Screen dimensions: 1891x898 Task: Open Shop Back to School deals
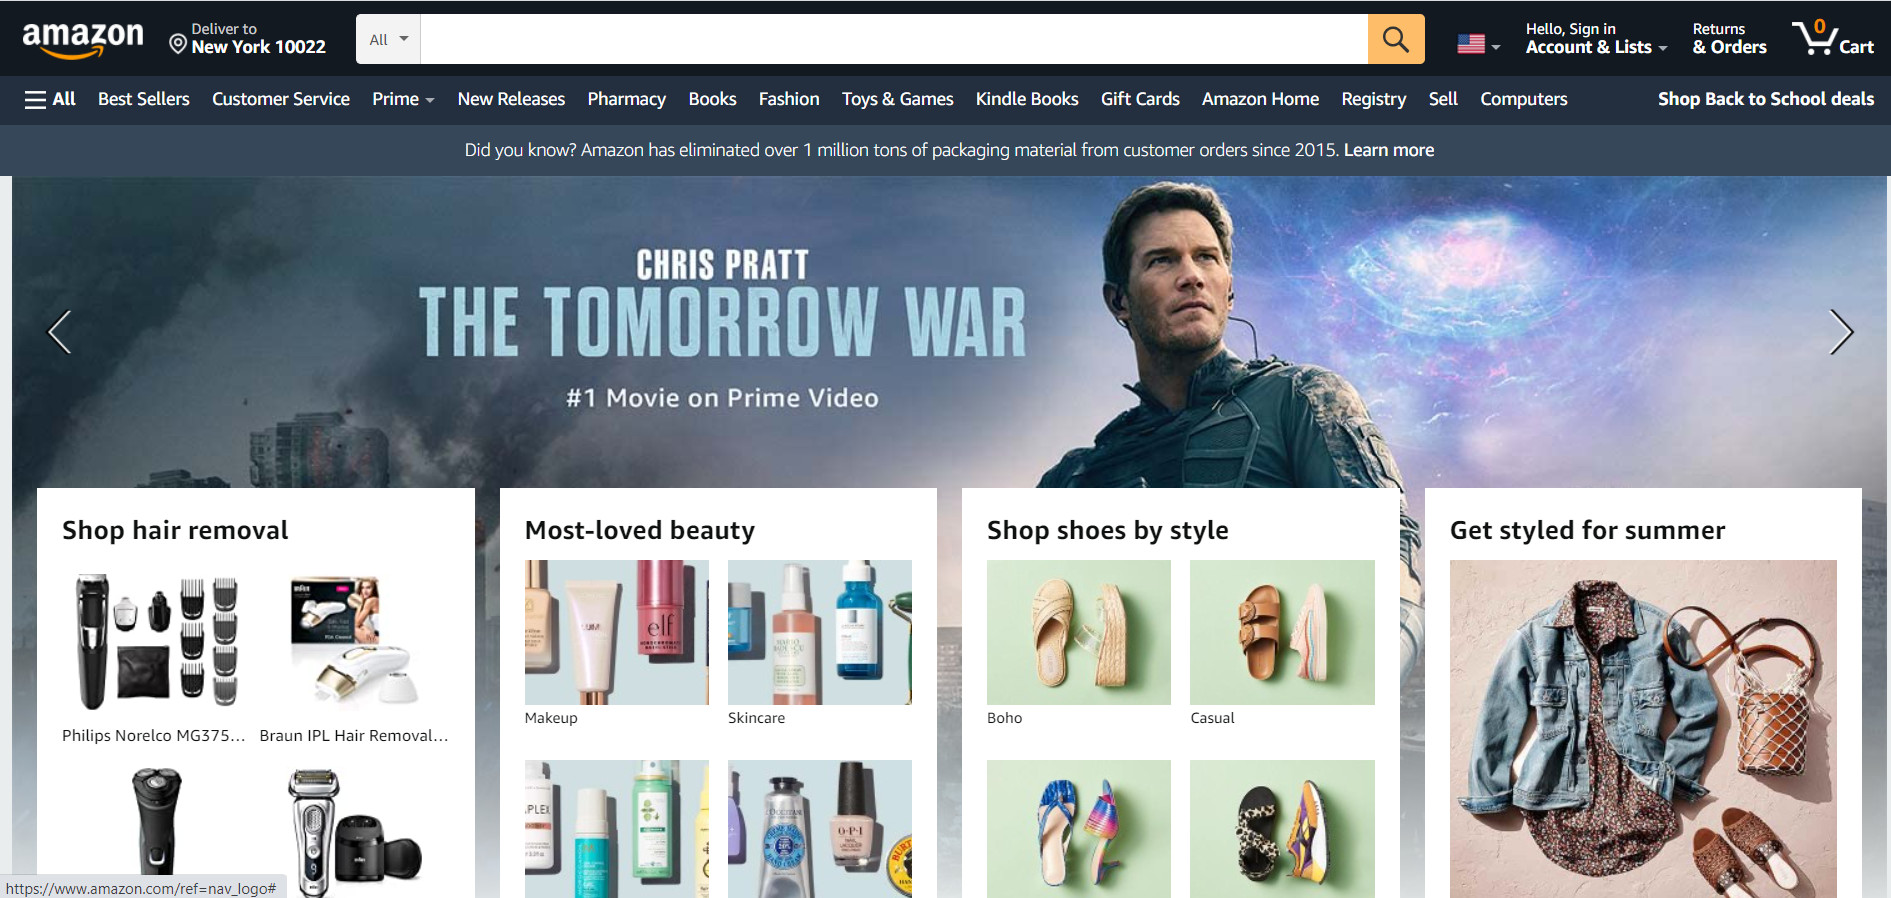(1765, 99)
